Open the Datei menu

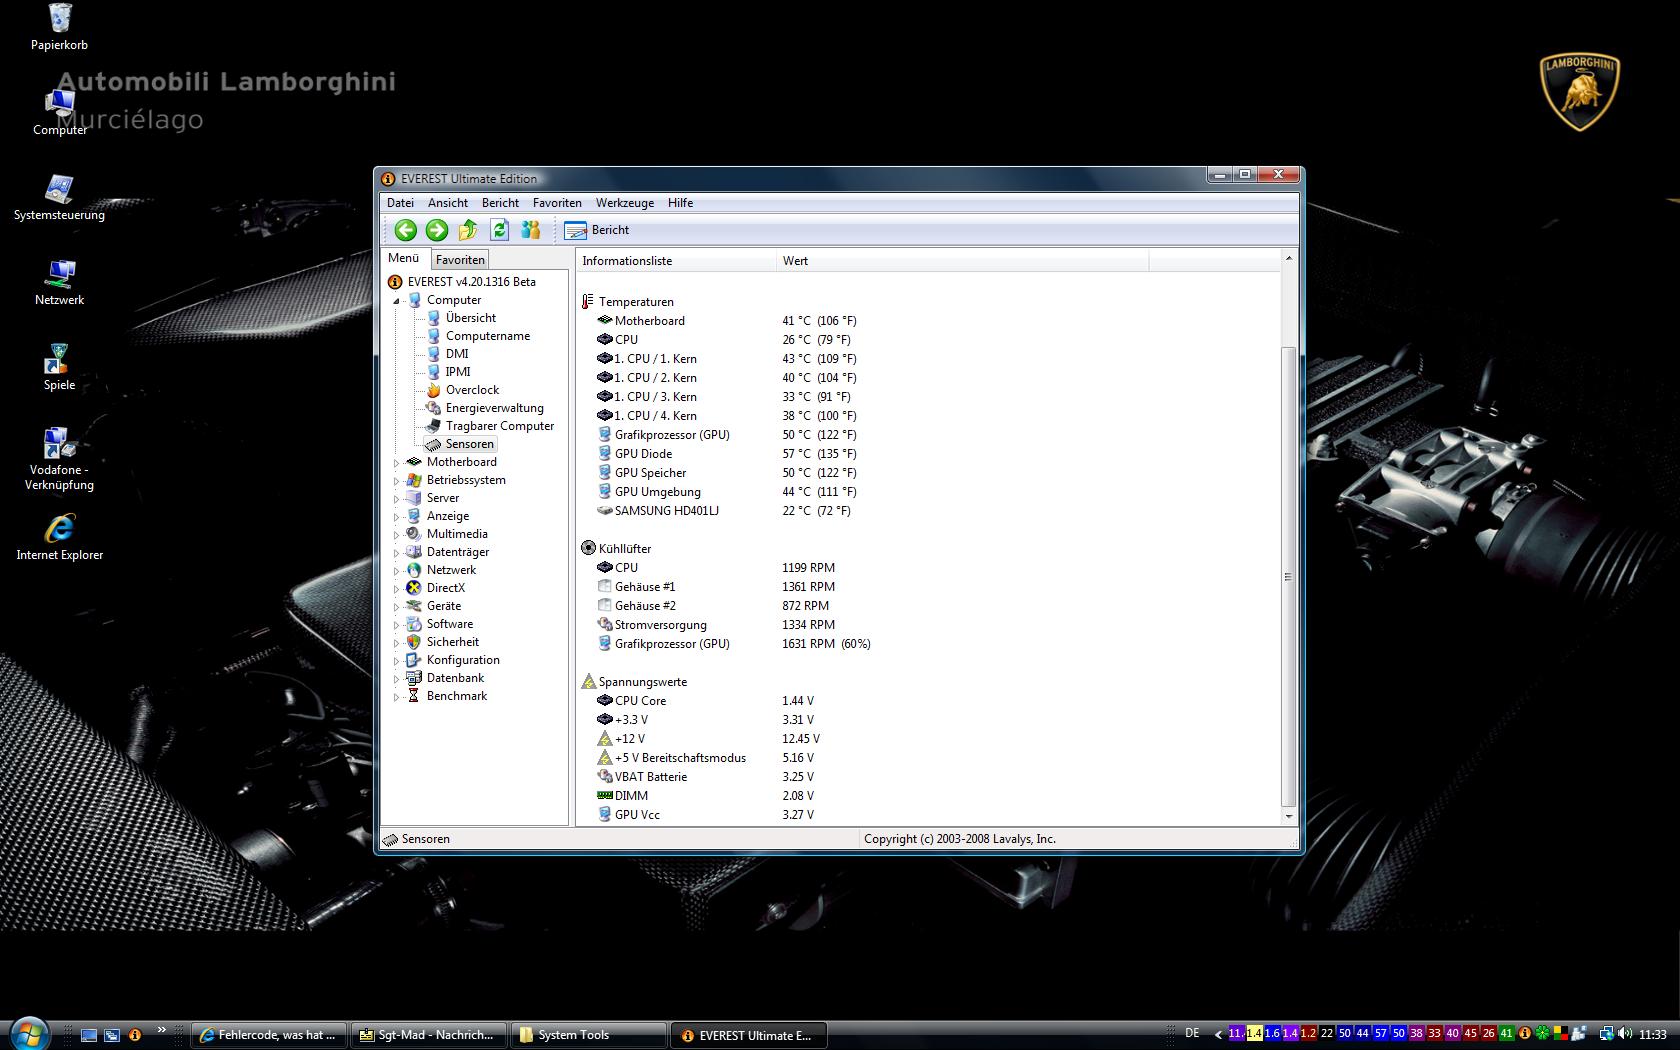pyautogui.click(x=400, y=203)
